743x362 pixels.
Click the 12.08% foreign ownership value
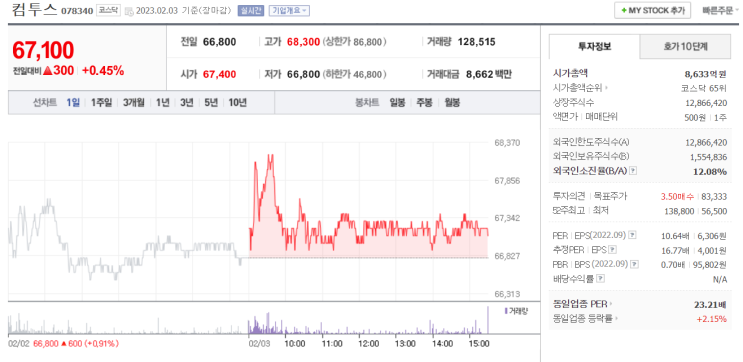point(709,172)
